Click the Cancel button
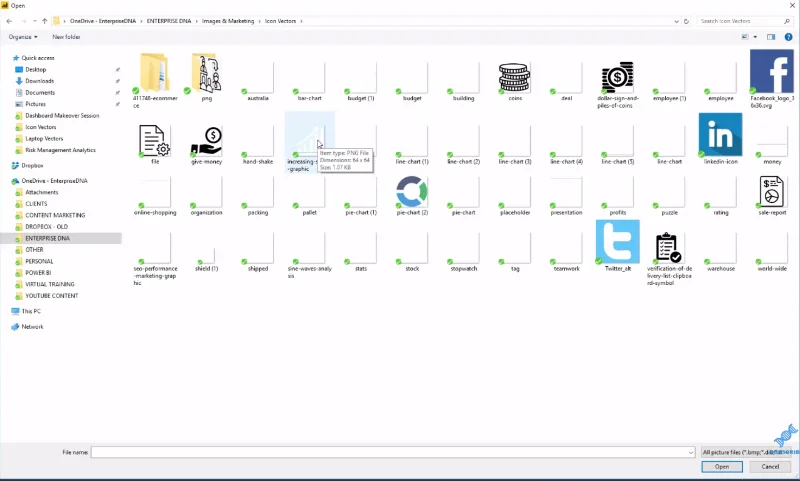The image size is (800, 481). [x=770, y=467]
